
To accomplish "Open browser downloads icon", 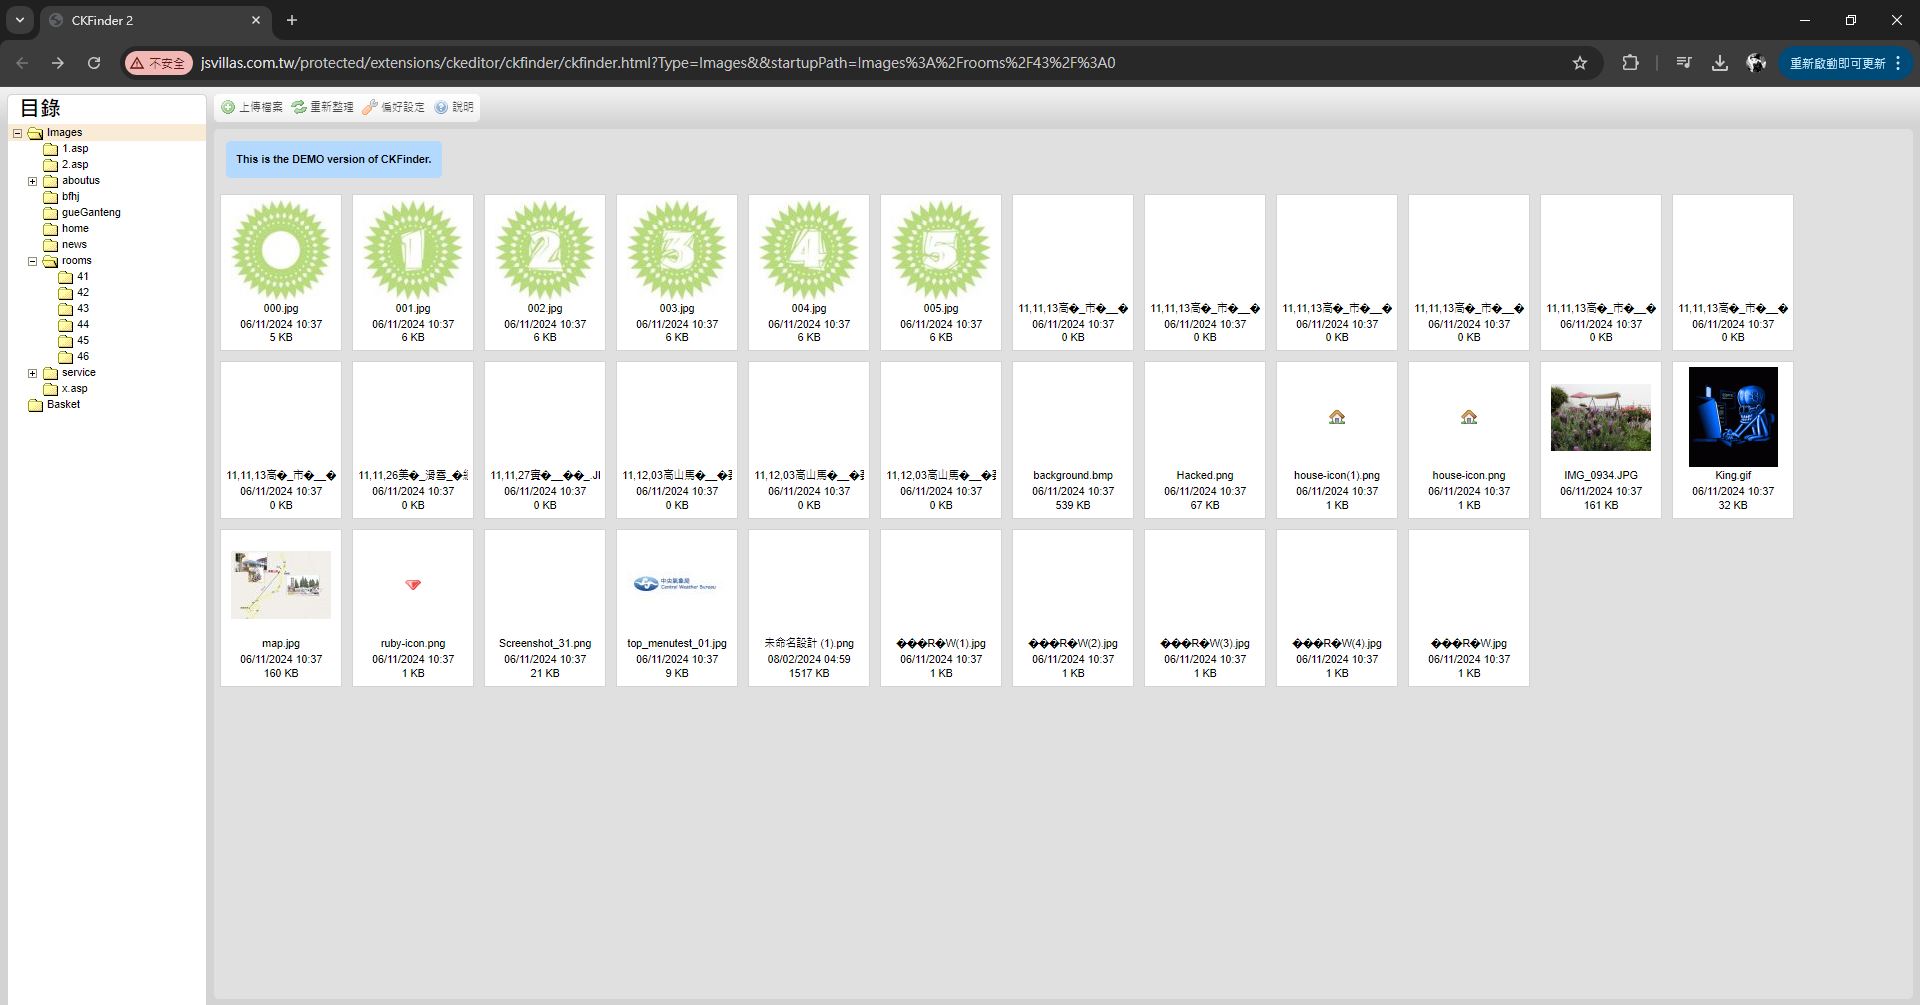I will (1720, 63).
